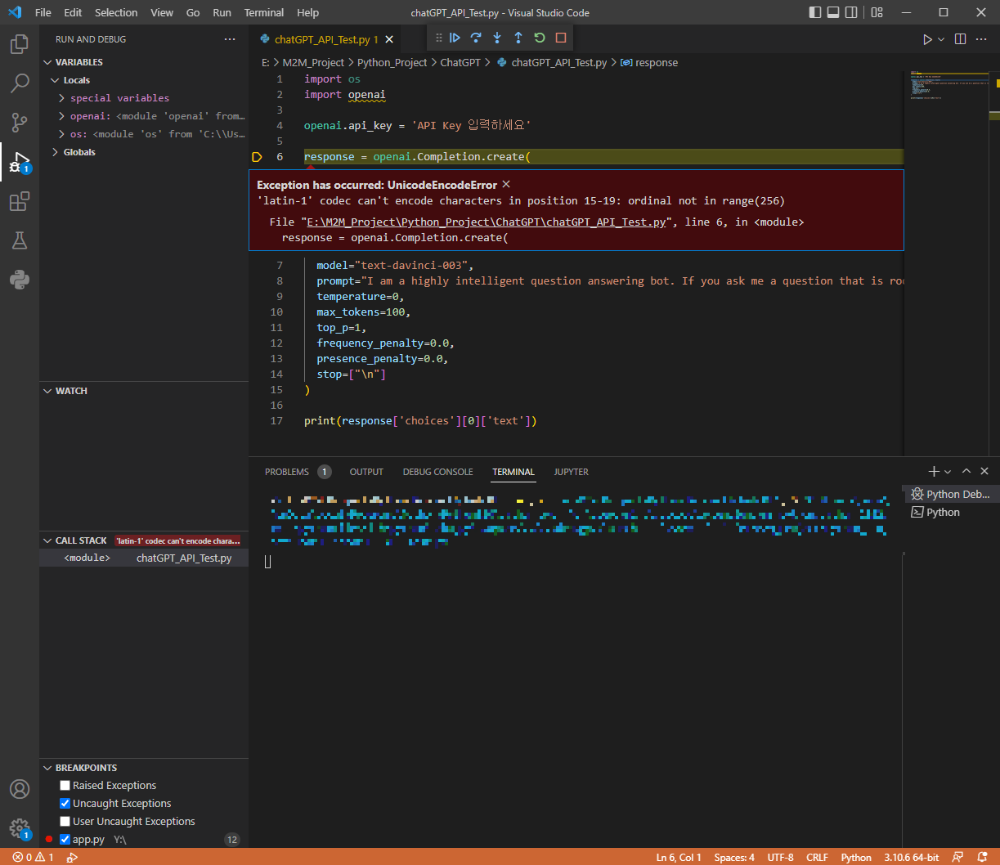Uncheck the app.py breakpoint checkbox

click(x=64, y=839)
